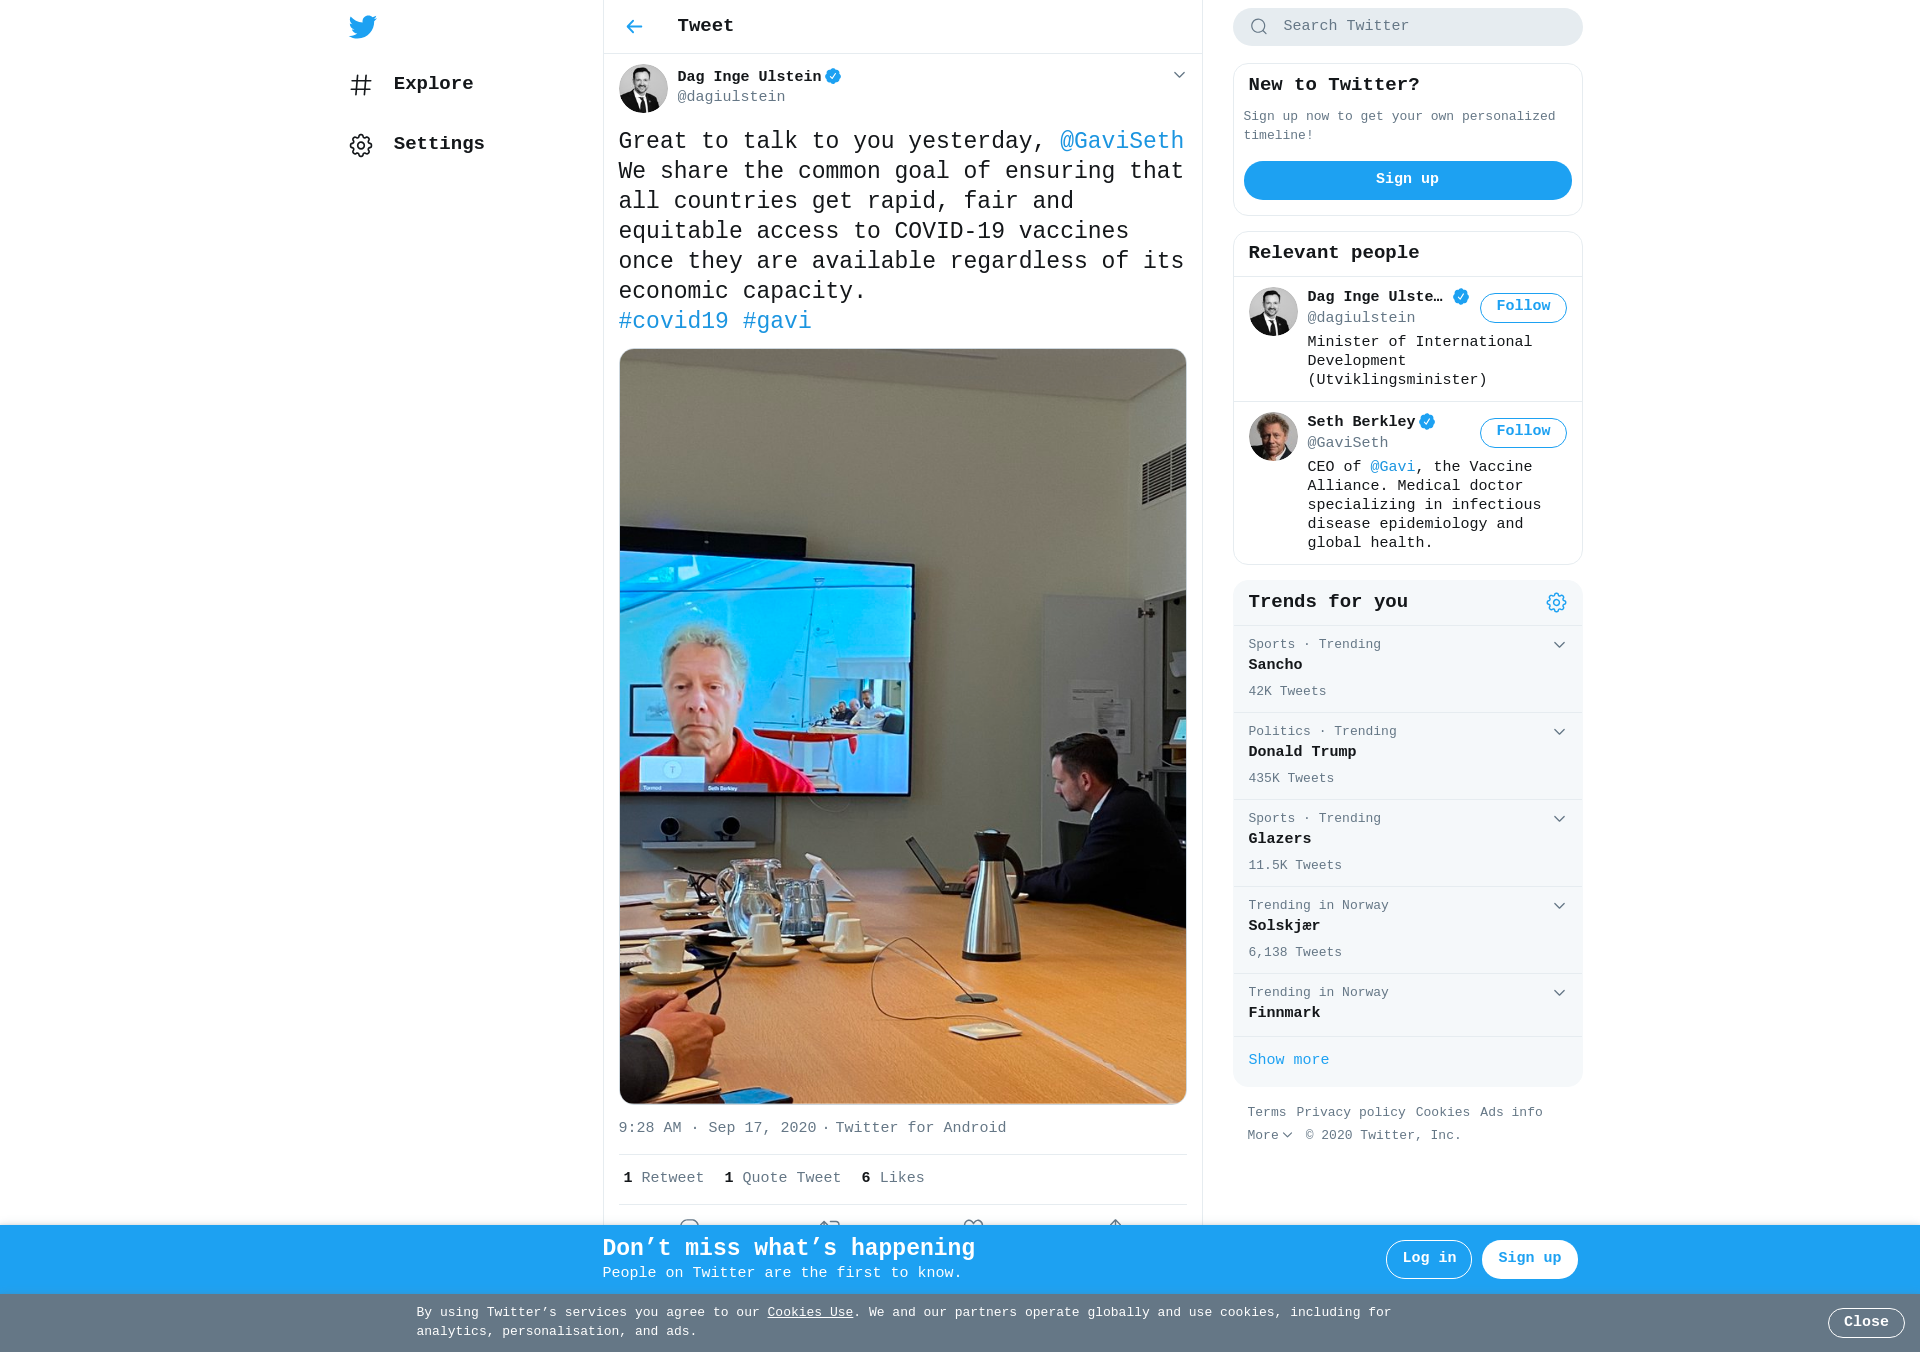Viewport: 1920px width, 1352px height.
Task: Click Dag Inge Ulstein's tweet avatar
Action: 643,88
